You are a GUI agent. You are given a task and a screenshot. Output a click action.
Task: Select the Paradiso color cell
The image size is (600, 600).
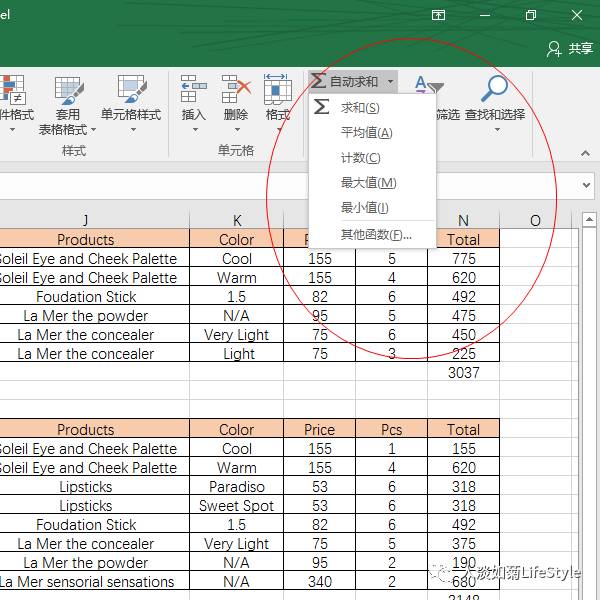(x=236, y=486)
